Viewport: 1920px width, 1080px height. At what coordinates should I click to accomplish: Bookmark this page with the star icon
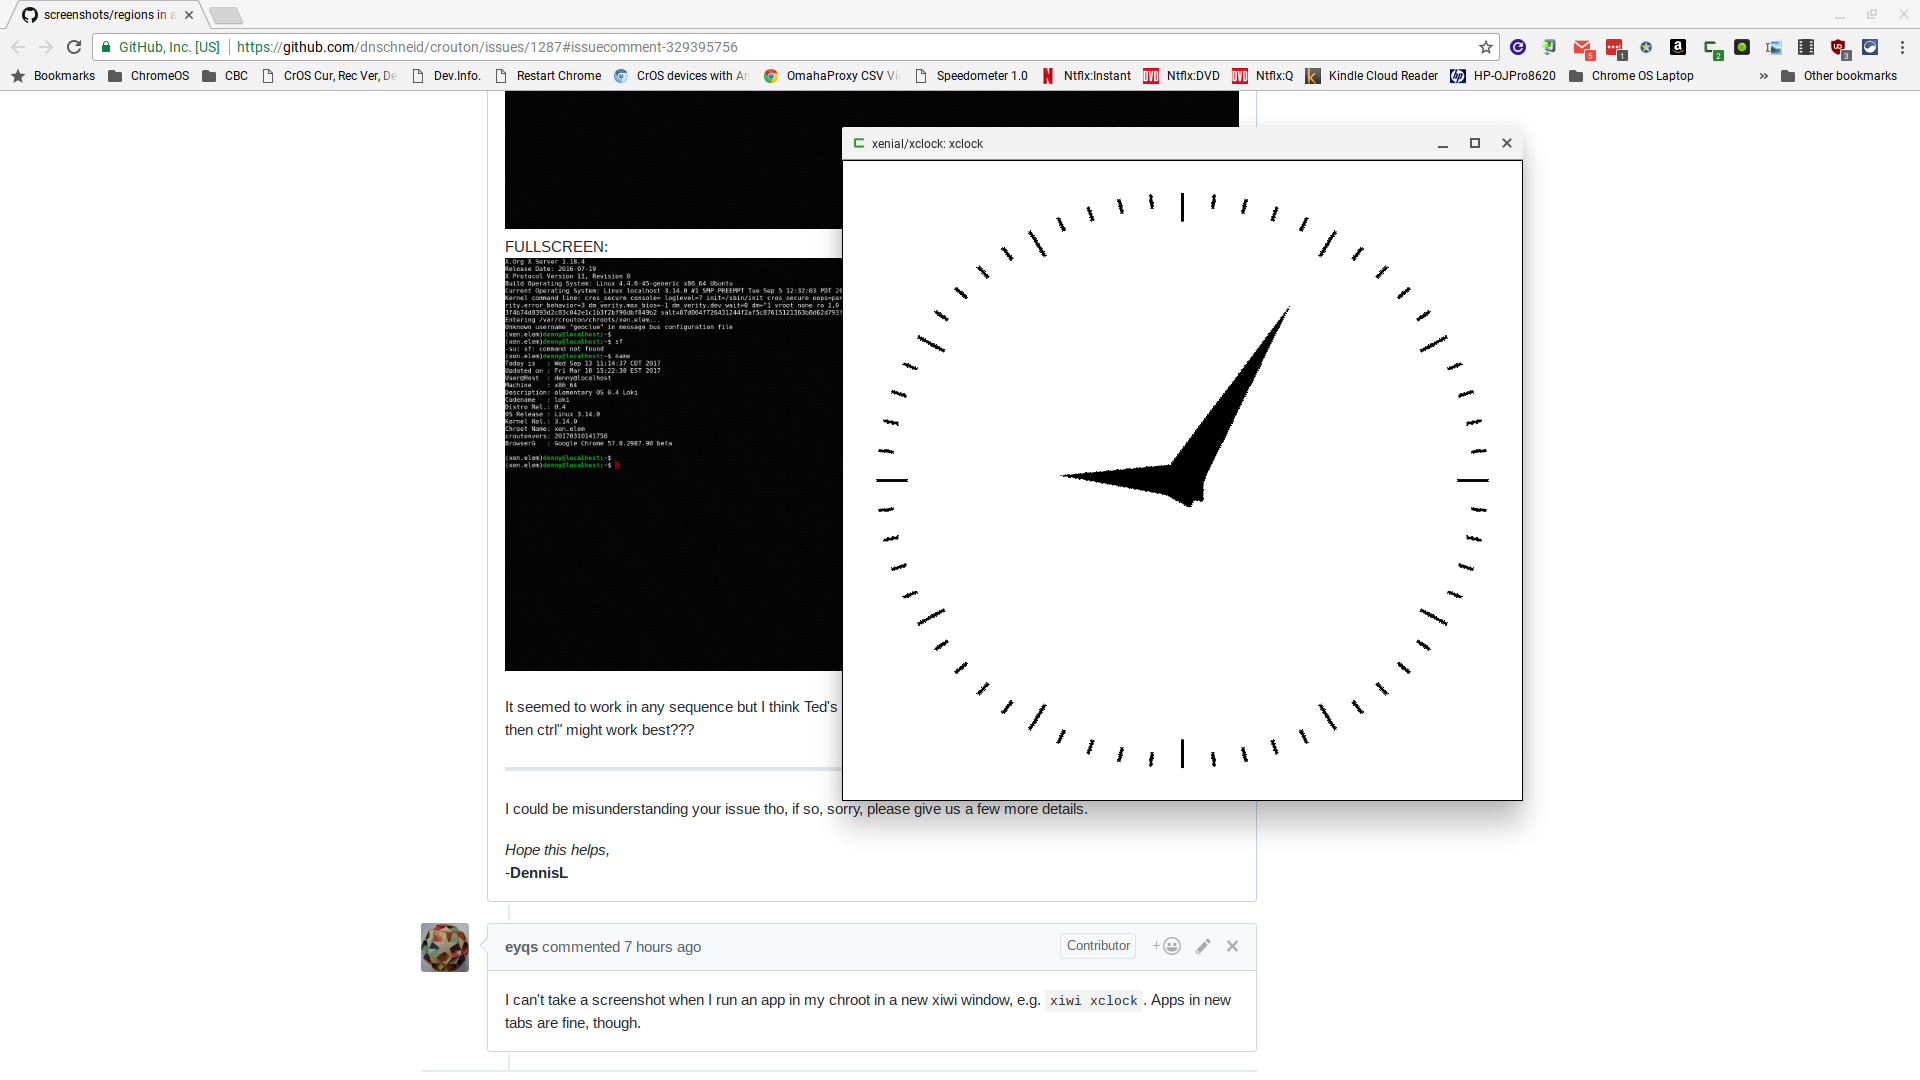1486,47
